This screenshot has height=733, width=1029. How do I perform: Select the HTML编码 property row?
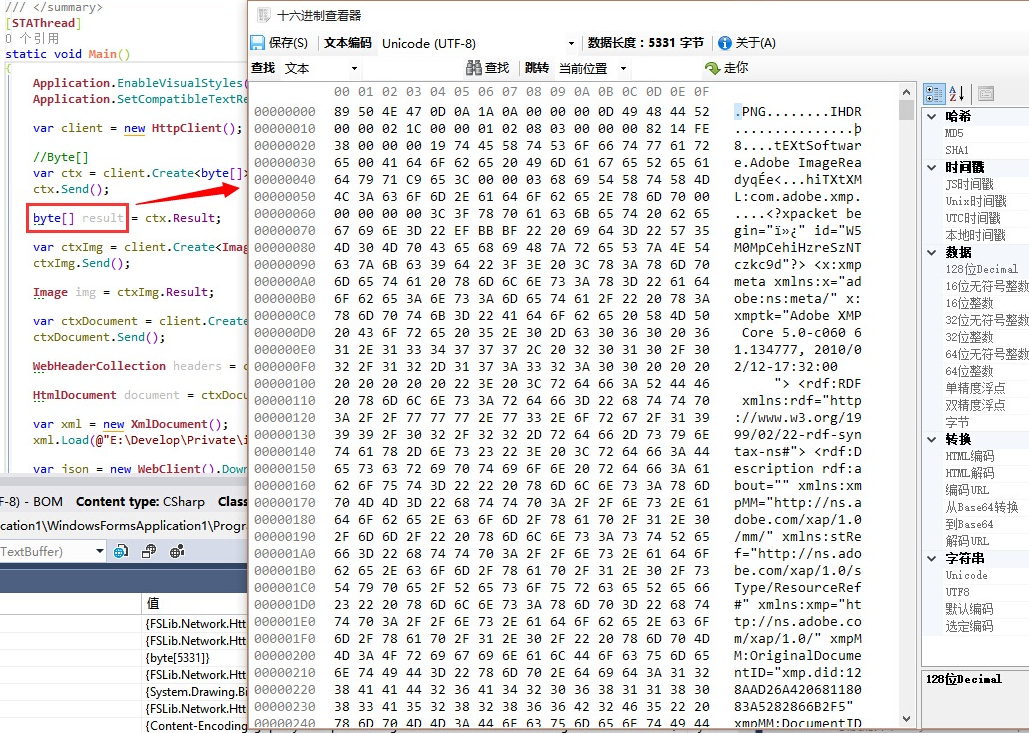984,456
